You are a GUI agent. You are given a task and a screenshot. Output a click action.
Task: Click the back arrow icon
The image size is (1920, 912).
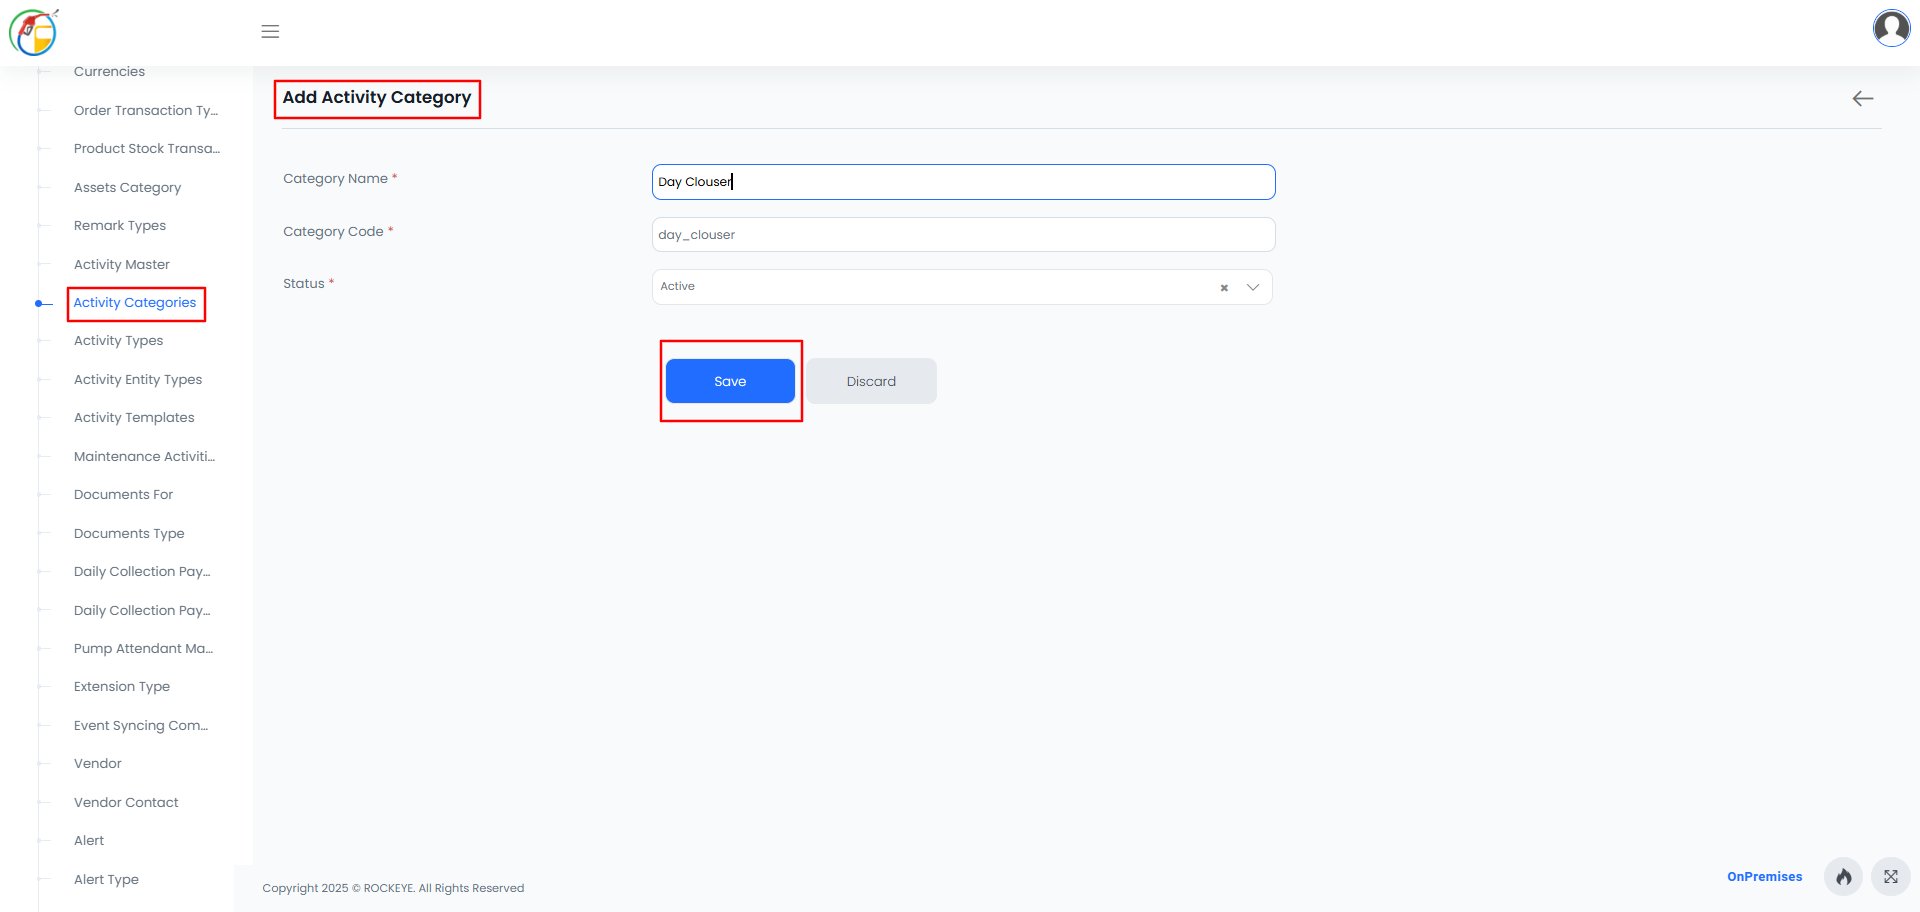(1862, 98)
